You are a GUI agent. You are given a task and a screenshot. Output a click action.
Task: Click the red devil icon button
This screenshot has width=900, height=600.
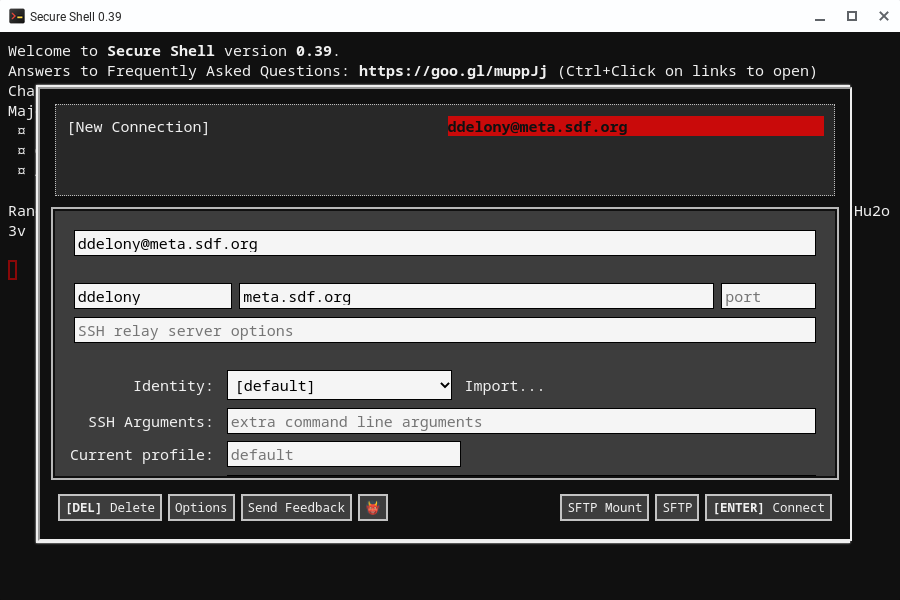[373, 508]
